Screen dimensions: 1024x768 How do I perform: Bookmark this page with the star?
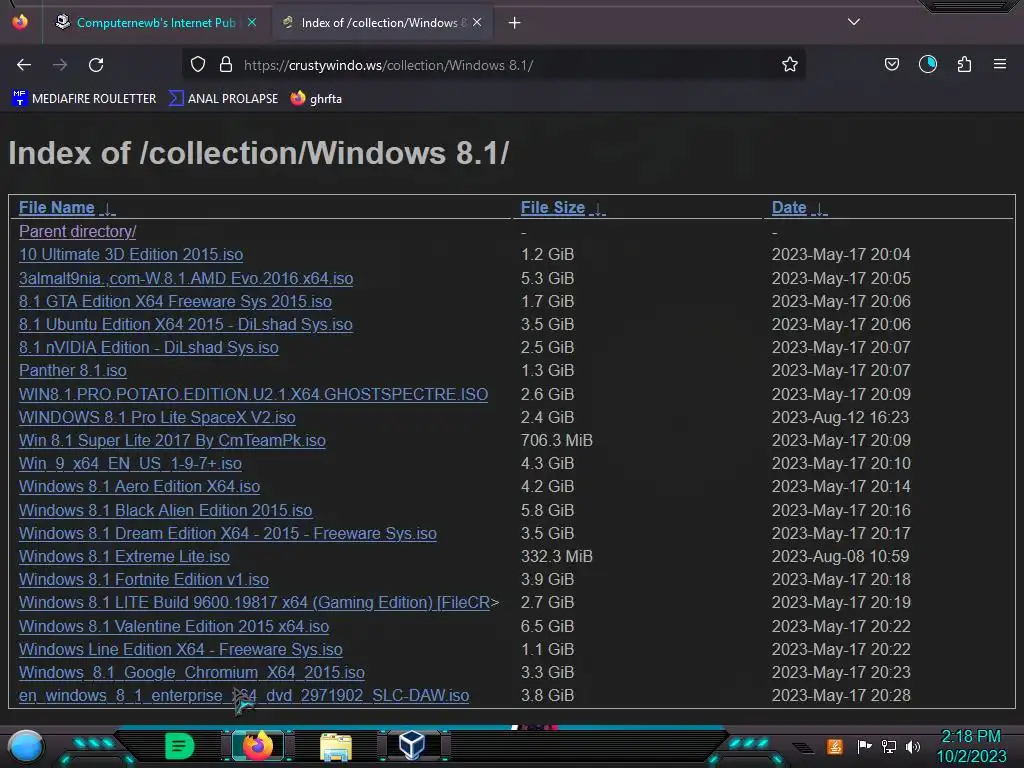(790, 65)
